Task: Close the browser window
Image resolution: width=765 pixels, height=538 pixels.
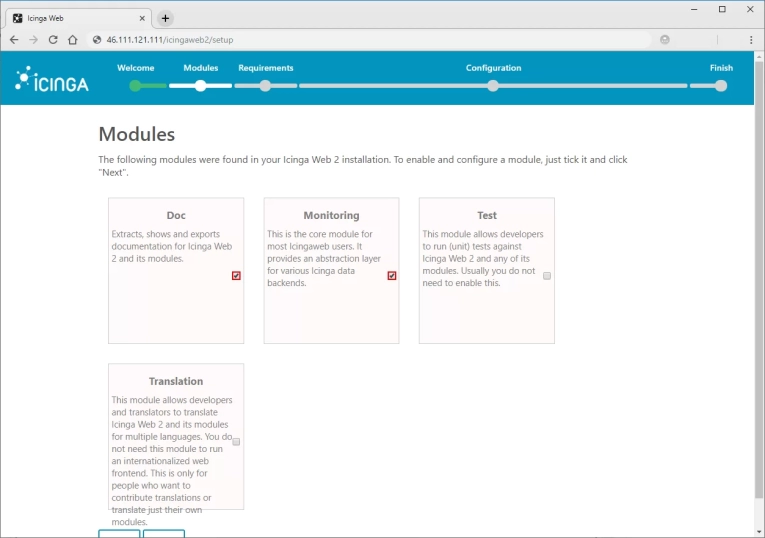Action: [x=750, y=9]
